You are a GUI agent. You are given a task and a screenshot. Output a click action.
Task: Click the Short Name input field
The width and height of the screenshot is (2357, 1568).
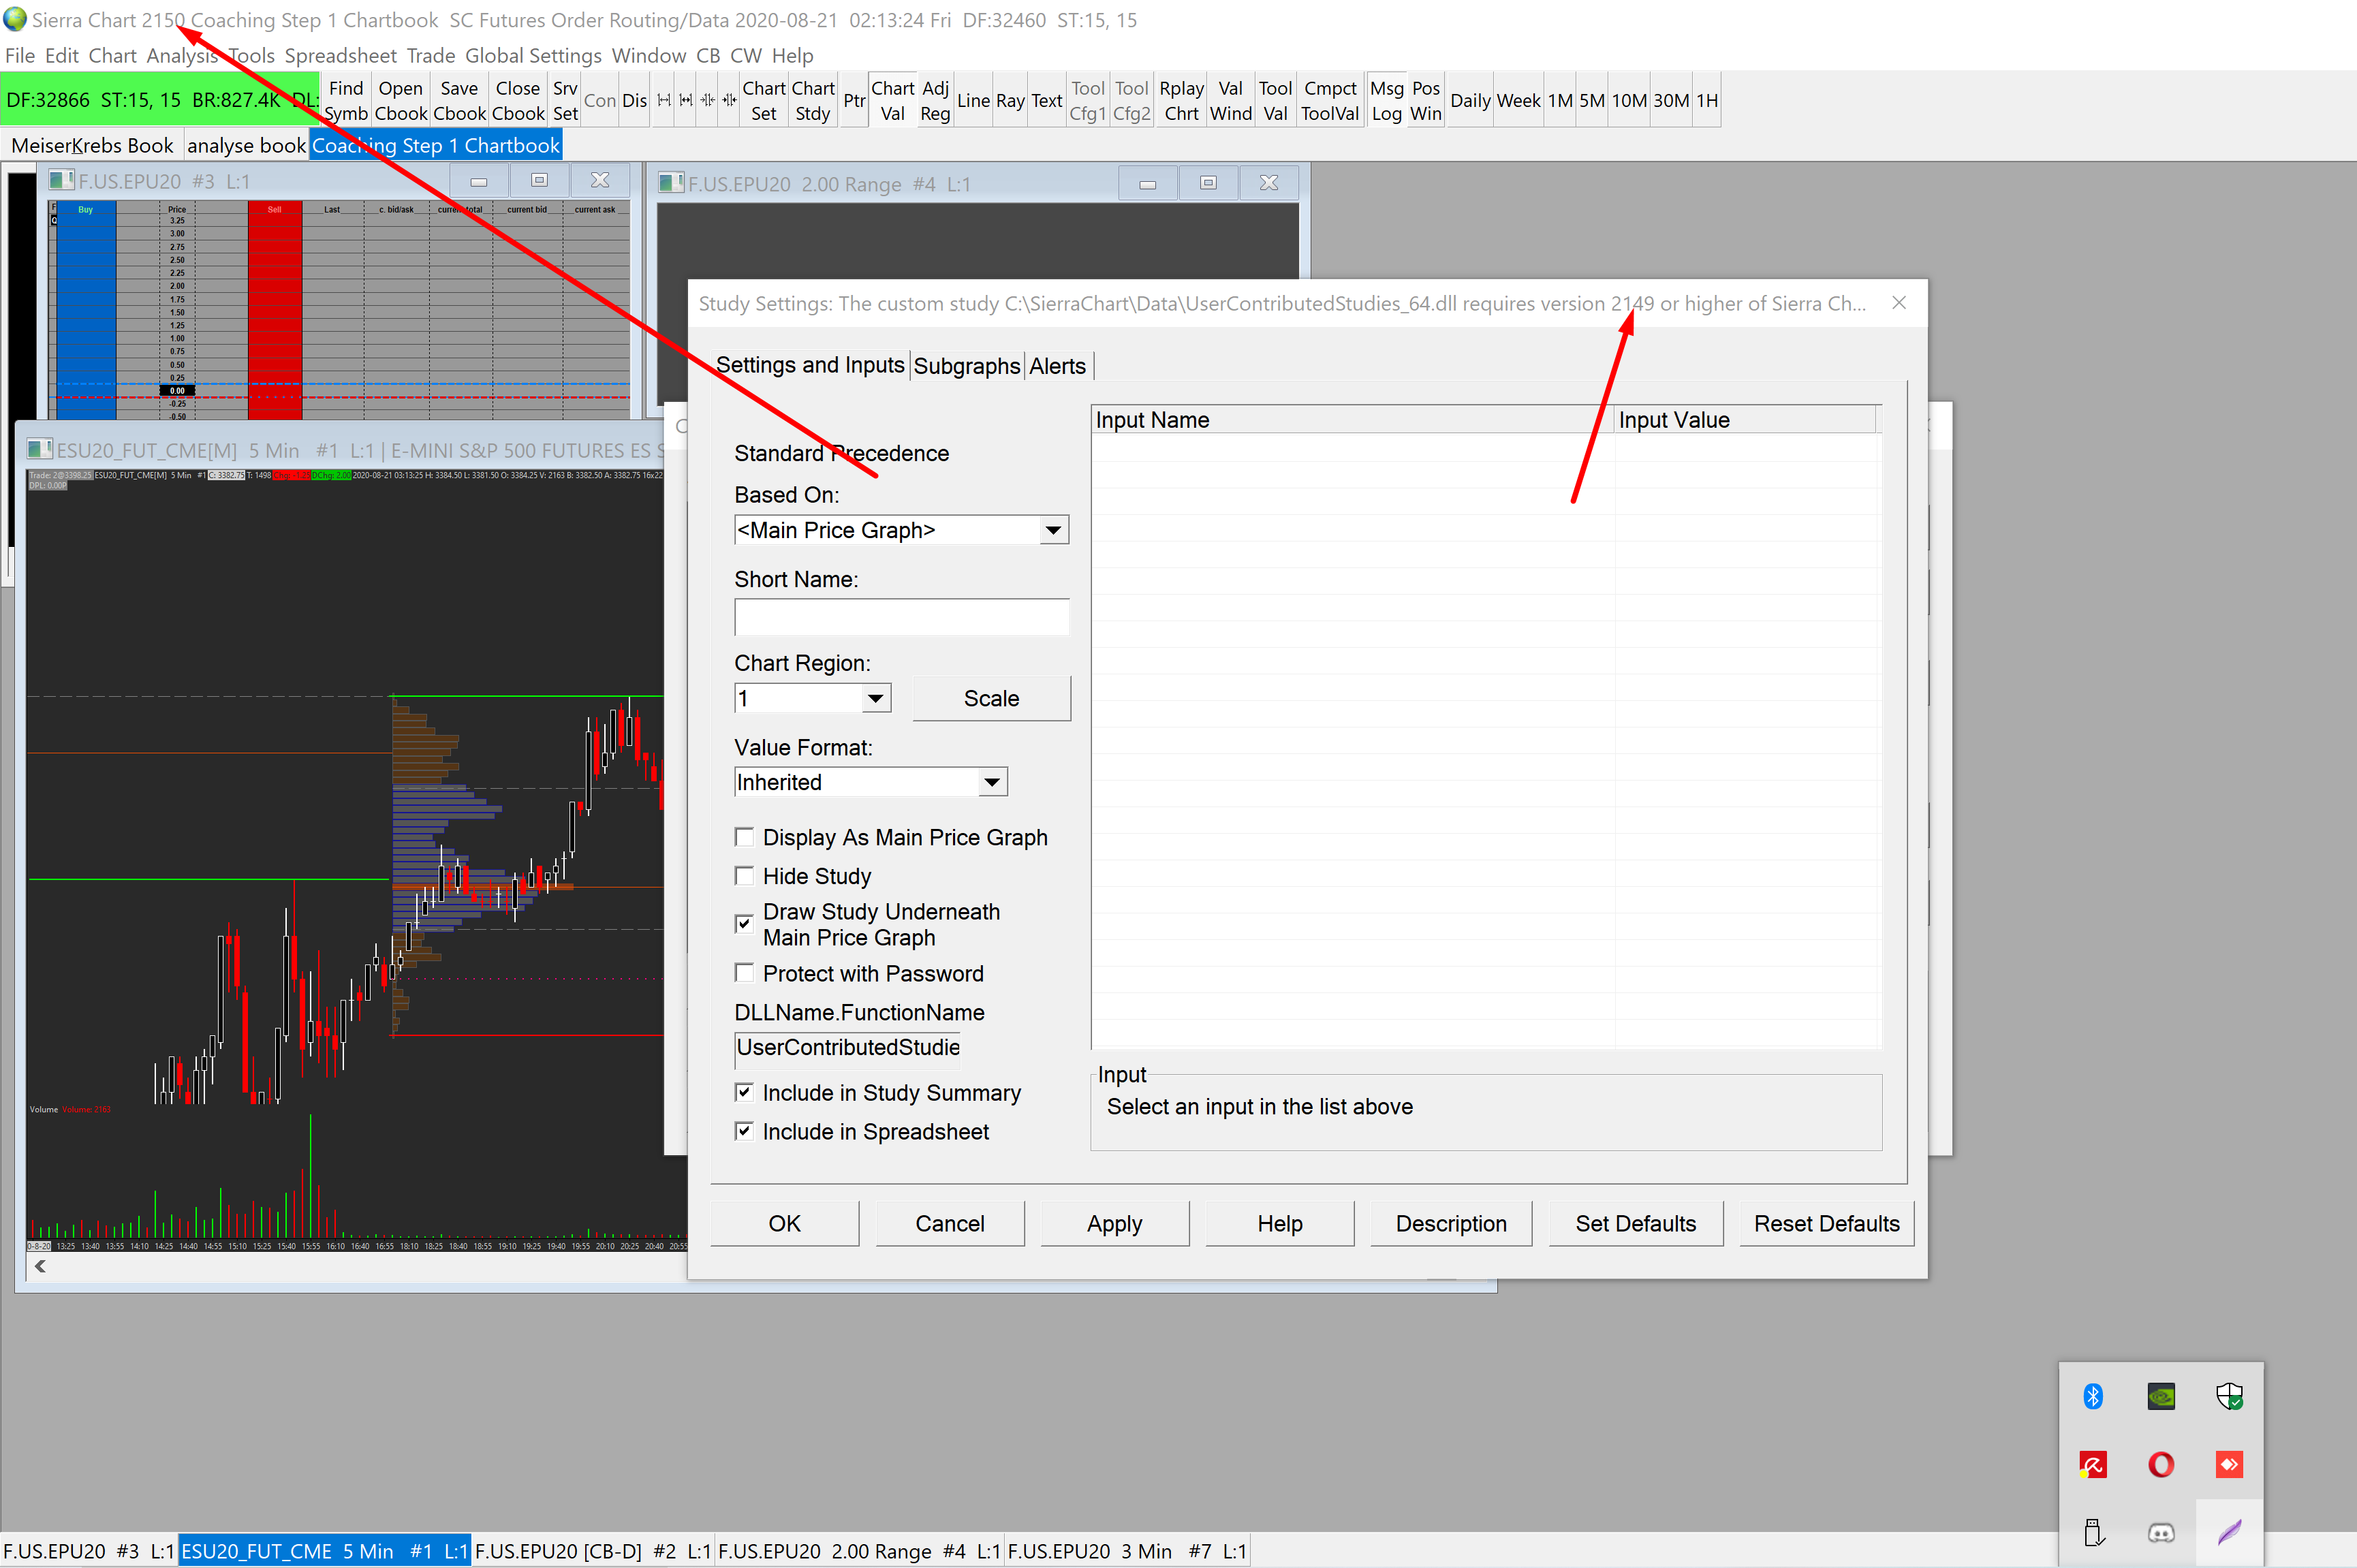(x=901, y=617)
